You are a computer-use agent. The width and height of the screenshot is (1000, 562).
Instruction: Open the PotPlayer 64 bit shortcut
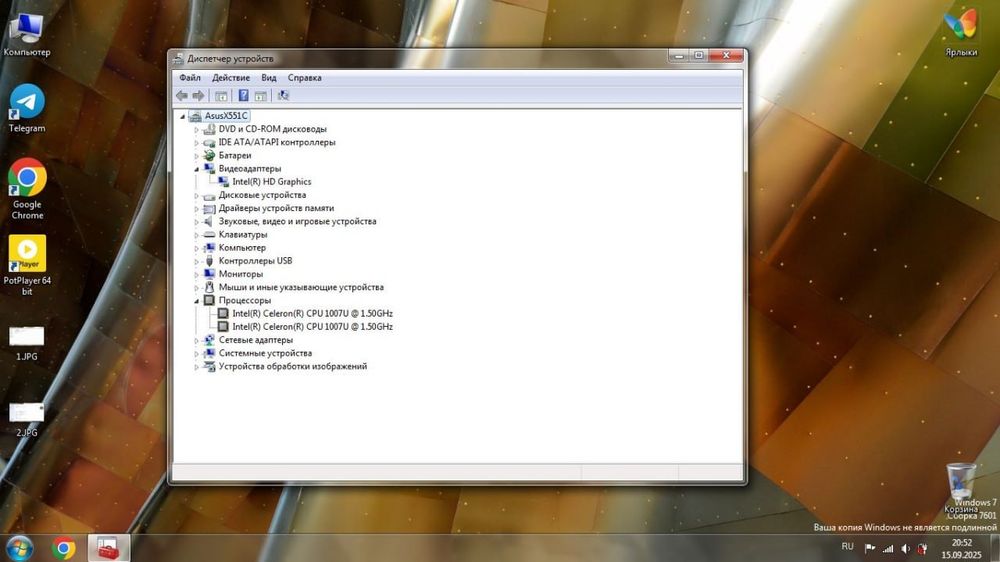click(27, 265)
